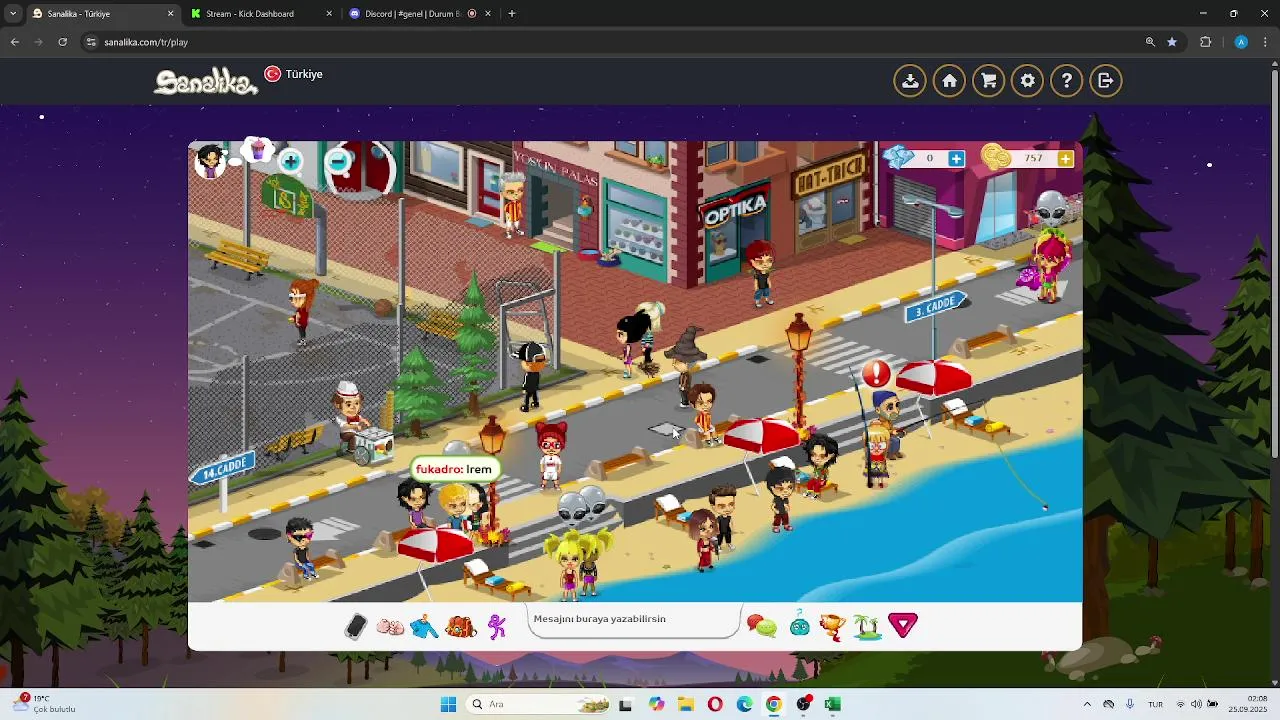The width and height of the screenshot is (1280, 720).
Task: Open the volume control in system tray
Action: click(x=1195, y=704)
